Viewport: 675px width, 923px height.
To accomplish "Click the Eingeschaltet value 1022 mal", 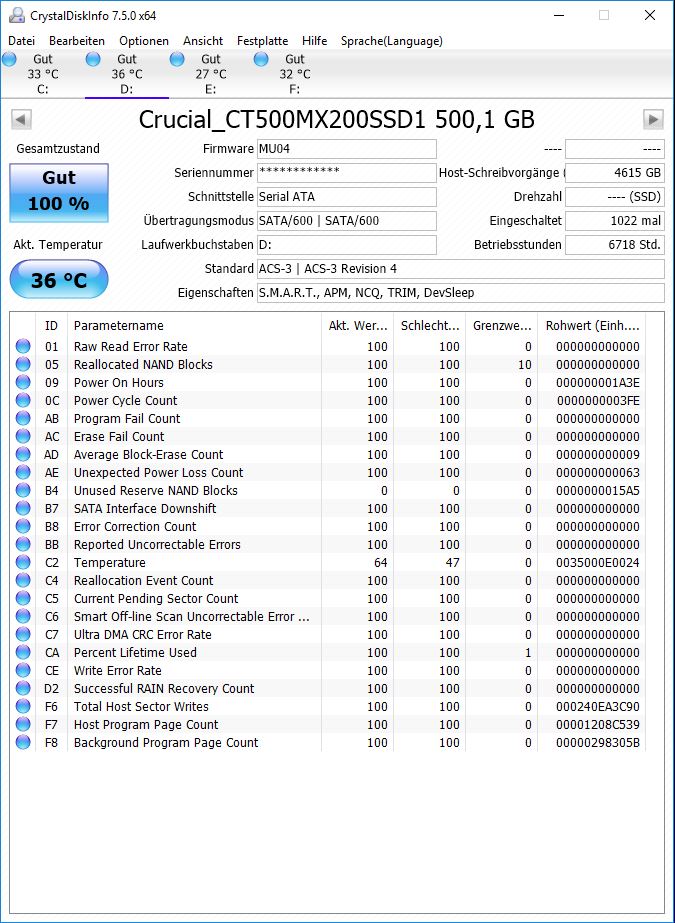I will coord(615,221).
